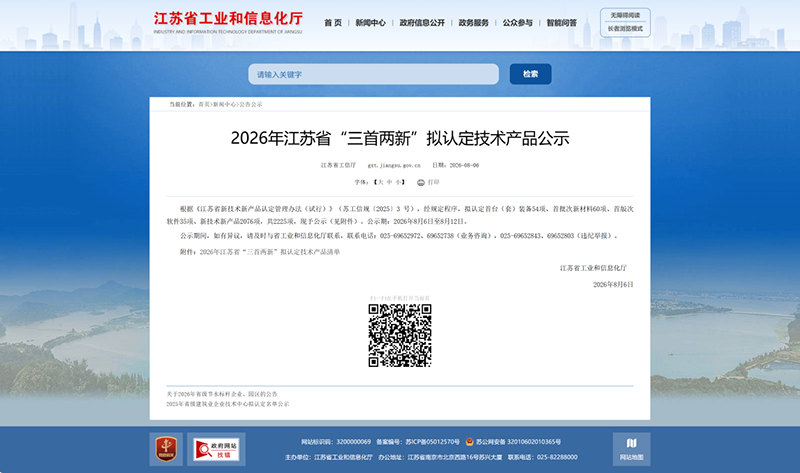Click the article title 2026年江苏省“三首两新”拟认定技术产品公示
Screen dimensions: 800x473
400,138
